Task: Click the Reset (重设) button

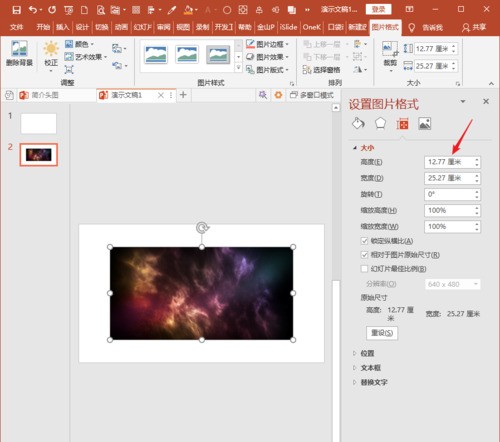Action: 382,333
